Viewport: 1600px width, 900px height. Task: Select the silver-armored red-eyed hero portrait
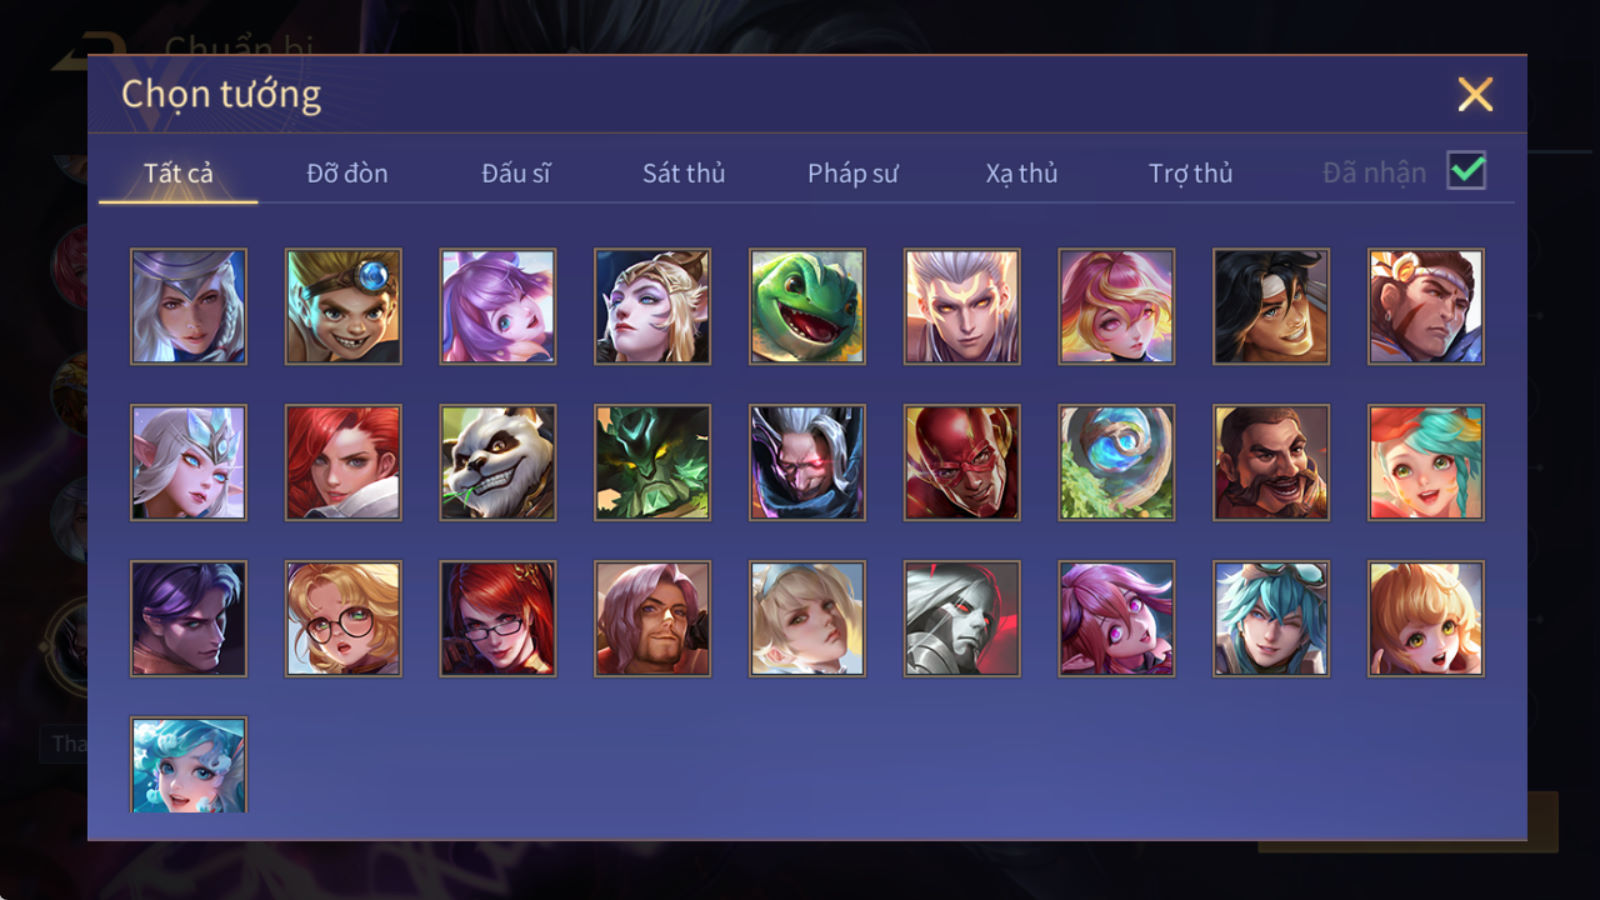coord(962,618)
